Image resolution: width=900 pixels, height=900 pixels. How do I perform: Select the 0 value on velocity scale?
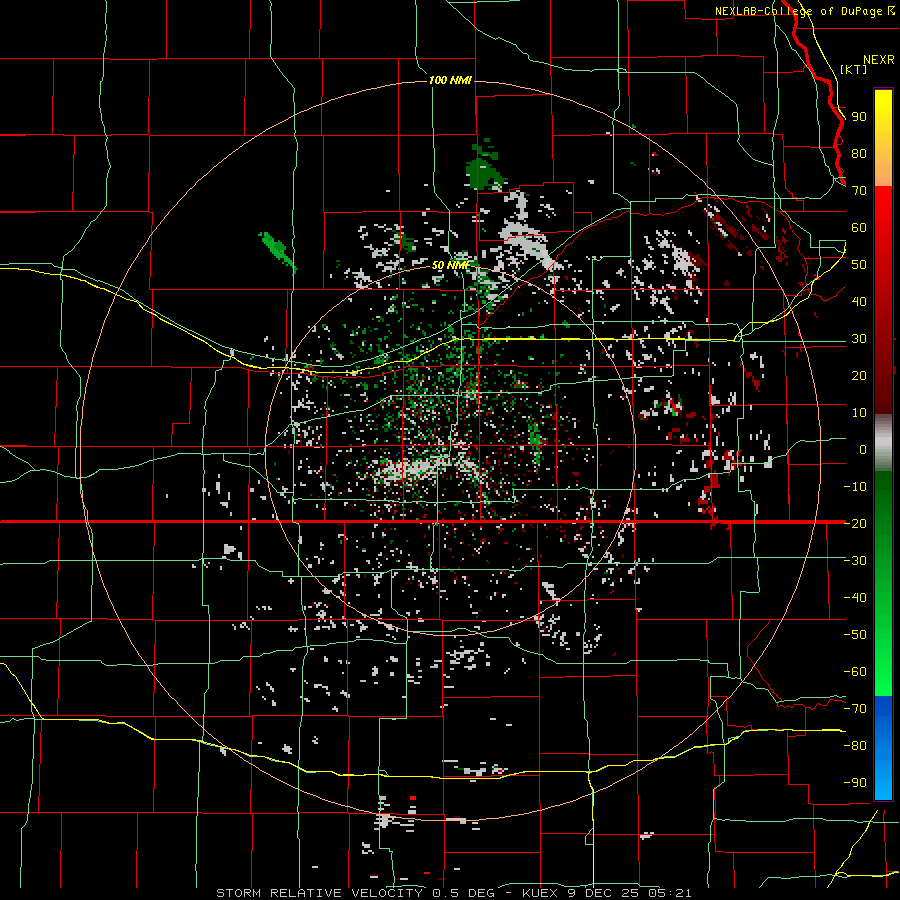tap(863, 449)
